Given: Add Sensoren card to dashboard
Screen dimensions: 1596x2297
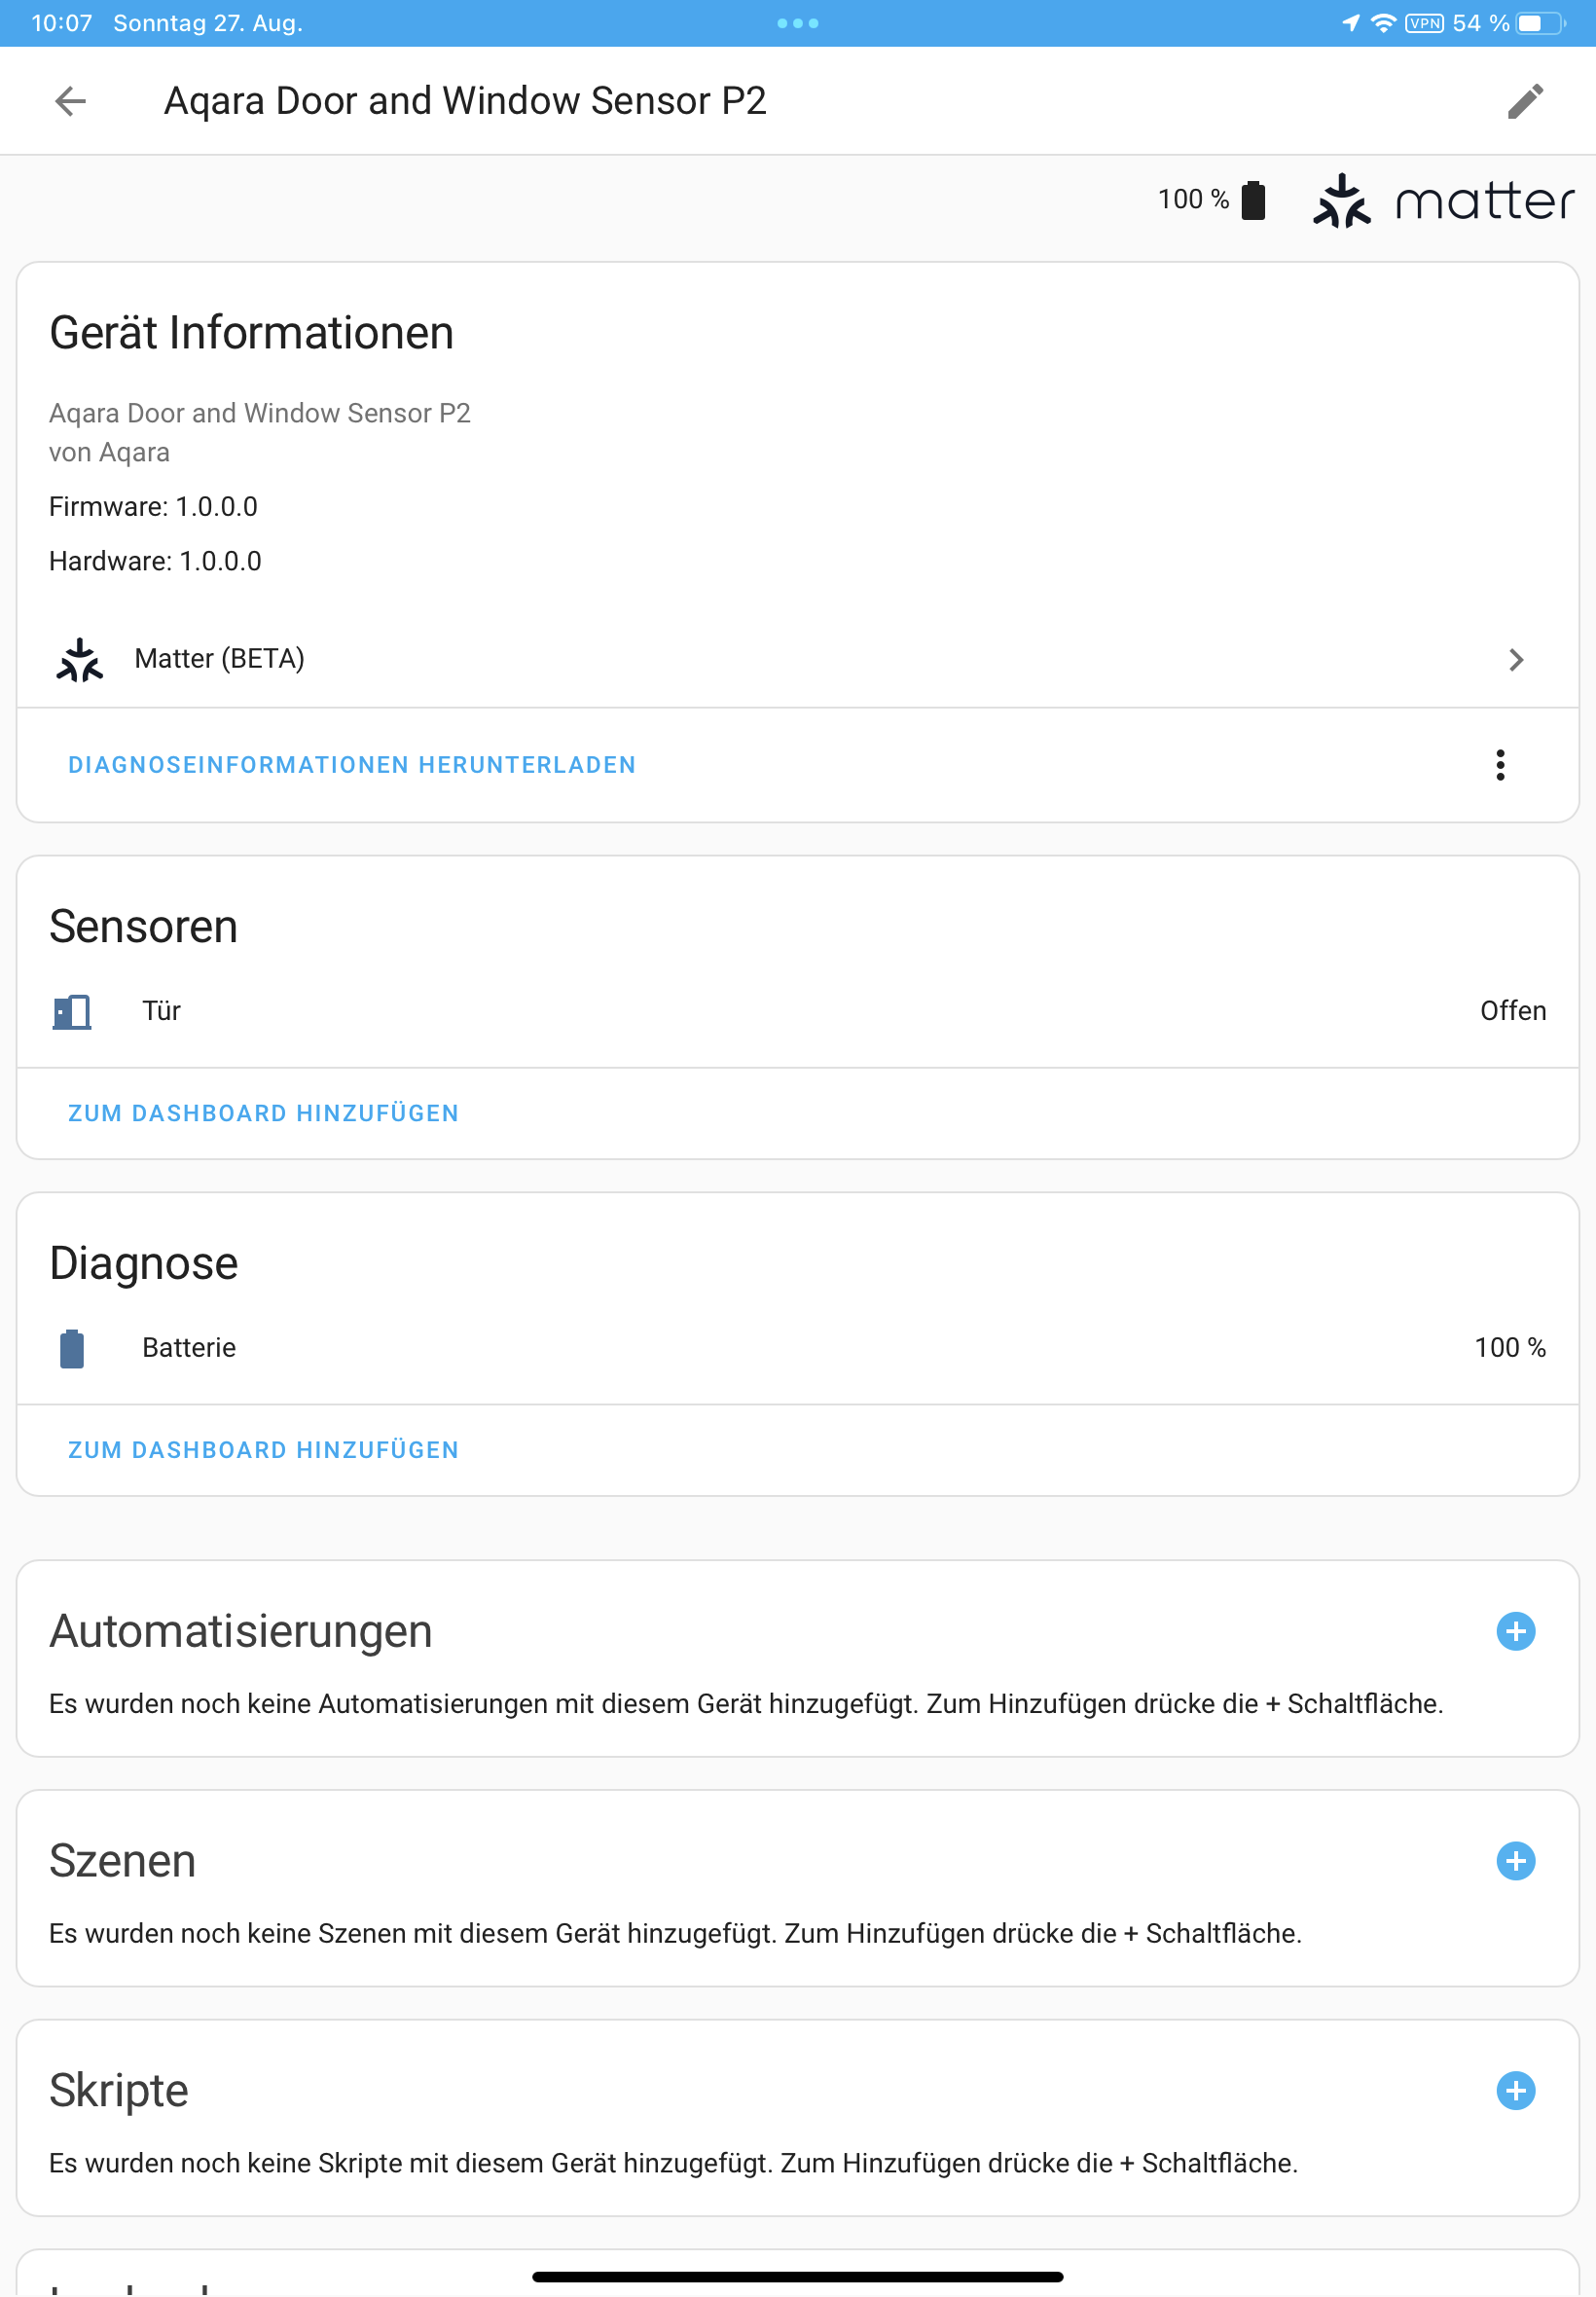Looking at the screenshot, I should 263,1113.
